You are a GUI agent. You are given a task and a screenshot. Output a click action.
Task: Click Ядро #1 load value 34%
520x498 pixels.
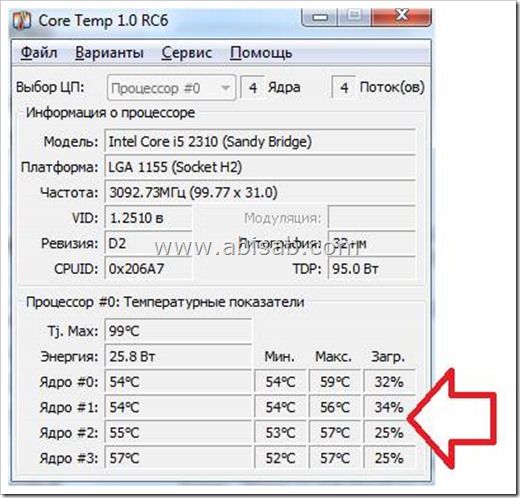pyautogui.click(x=389, y=407)
